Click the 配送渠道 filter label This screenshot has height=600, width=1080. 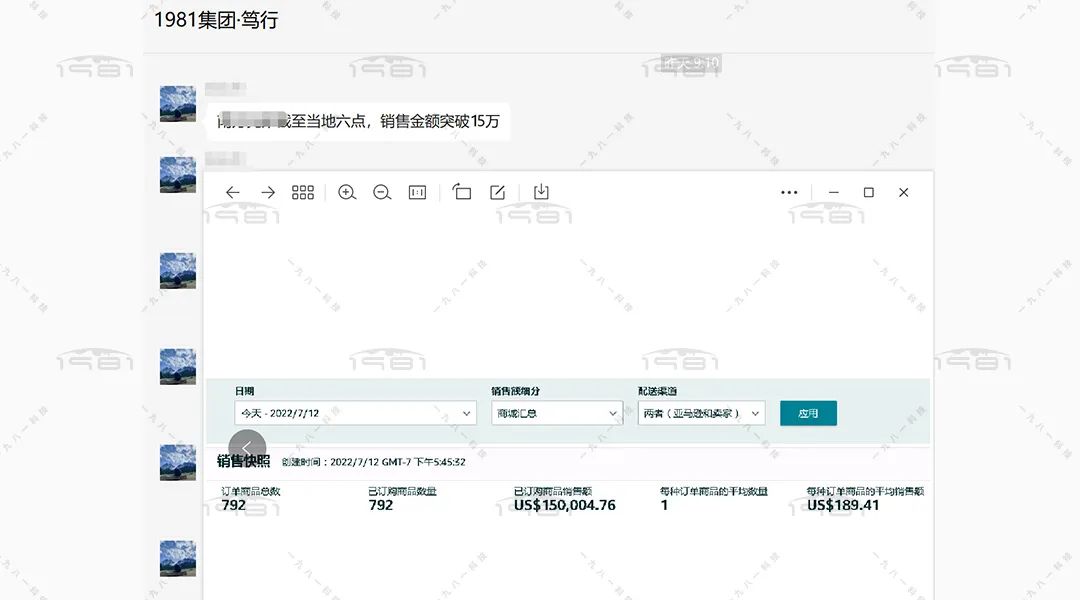657,391
